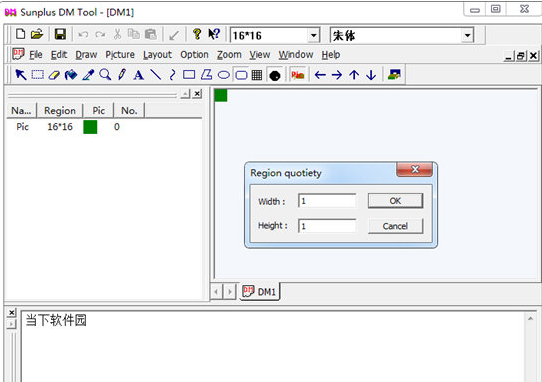The image size is (542, 382).
Task: Click the output pane scrollbar up arrow
Action: click(x=531, y=318)
